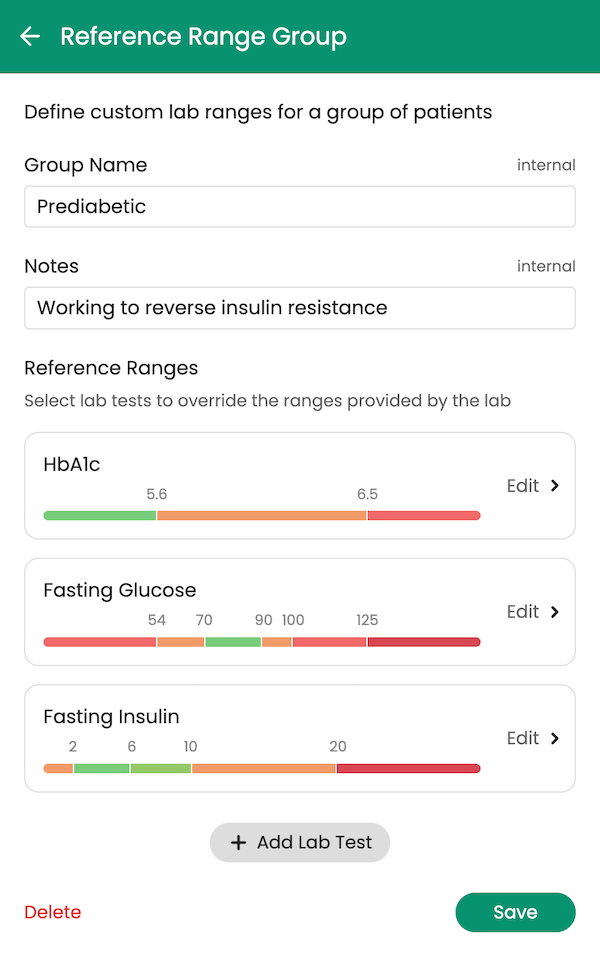
Task: Click the internal label next to Group Name
Action: tap(546, 165)
